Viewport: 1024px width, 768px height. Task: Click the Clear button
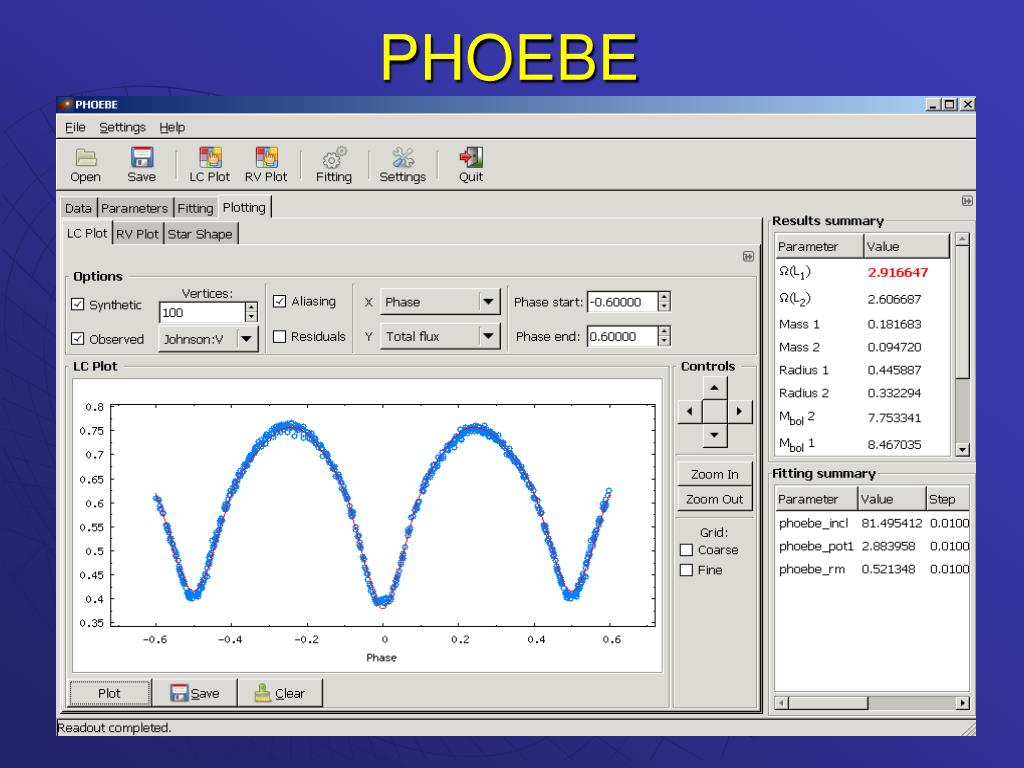point(280,693)
